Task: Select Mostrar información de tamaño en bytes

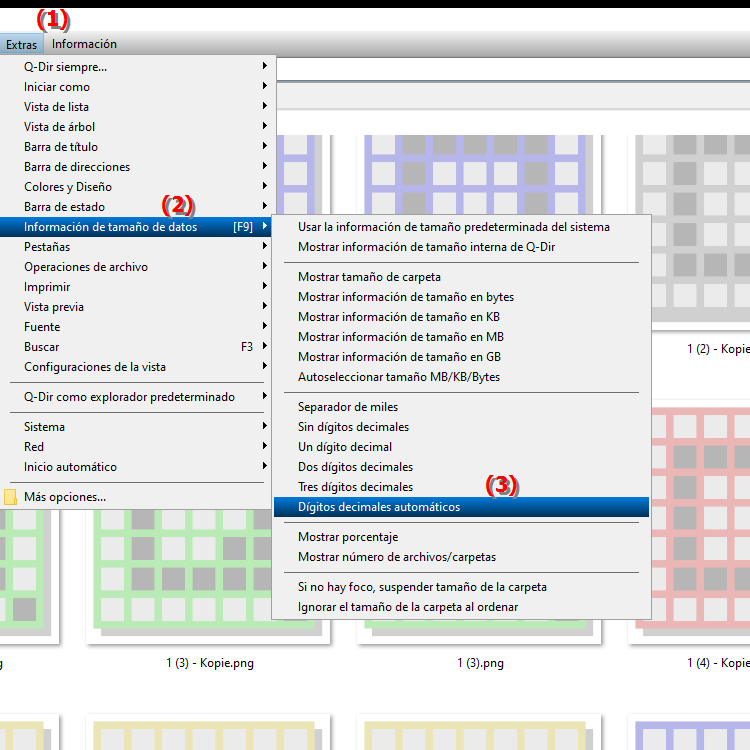Action: pyautogui.click(x=462, y=297)
